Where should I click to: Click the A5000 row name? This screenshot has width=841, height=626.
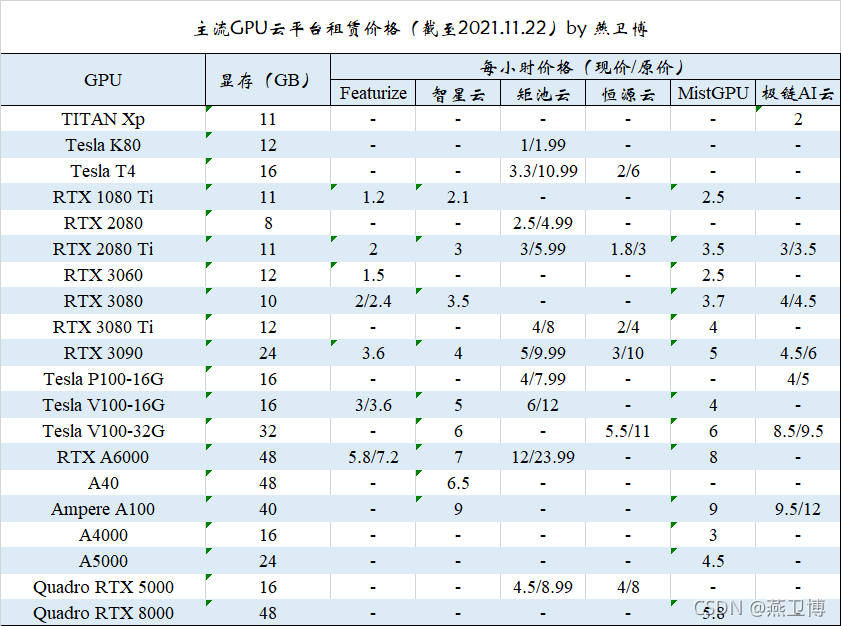[x=102, y=561]
